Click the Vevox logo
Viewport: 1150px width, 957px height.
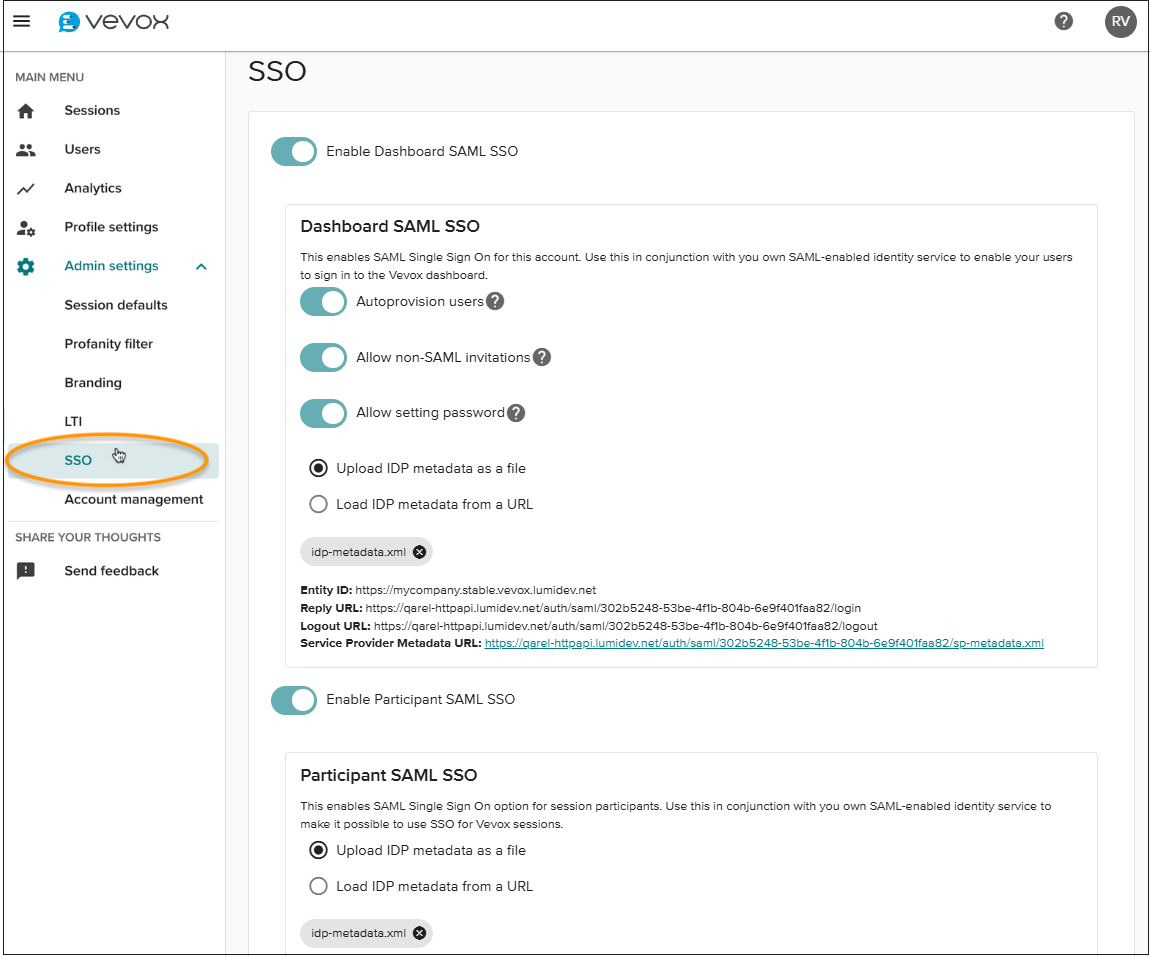114,22
